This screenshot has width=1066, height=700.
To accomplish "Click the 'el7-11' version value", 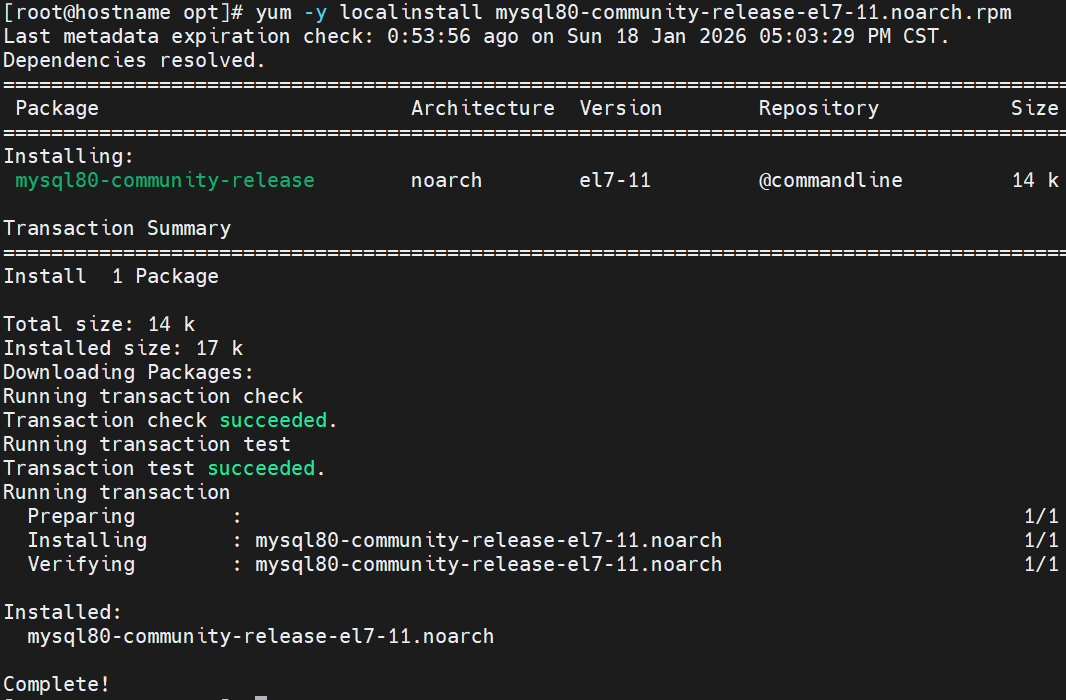I will coord(615,180).
